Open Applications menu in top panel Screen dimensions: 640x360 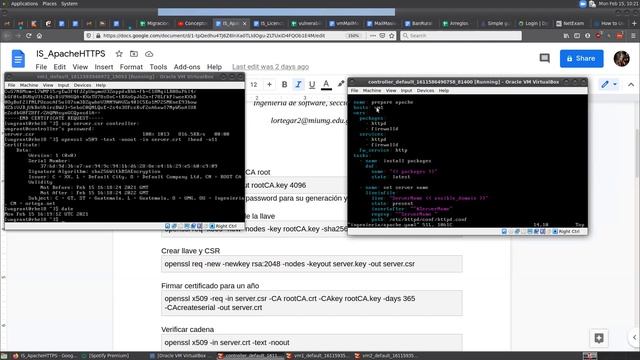[24, 4]
